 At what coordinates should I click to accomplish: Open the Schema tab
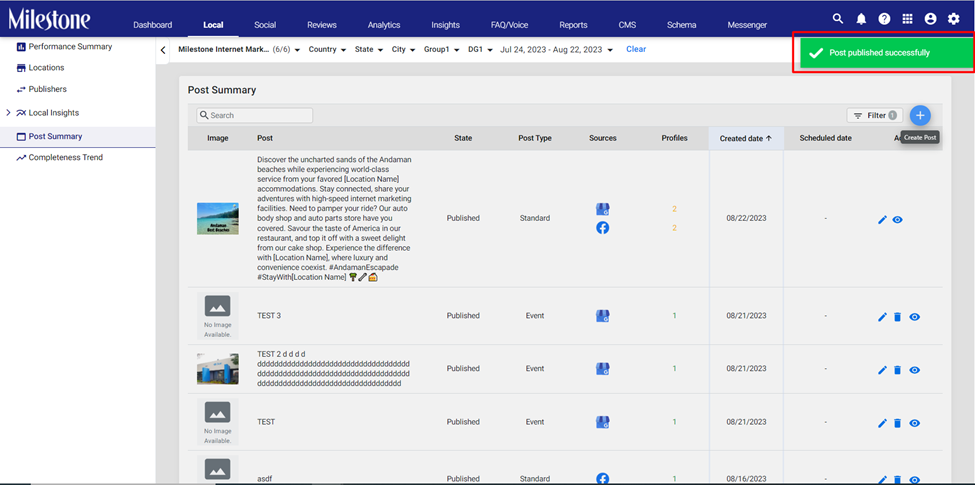pyautogui.click(x=682, y=25)
